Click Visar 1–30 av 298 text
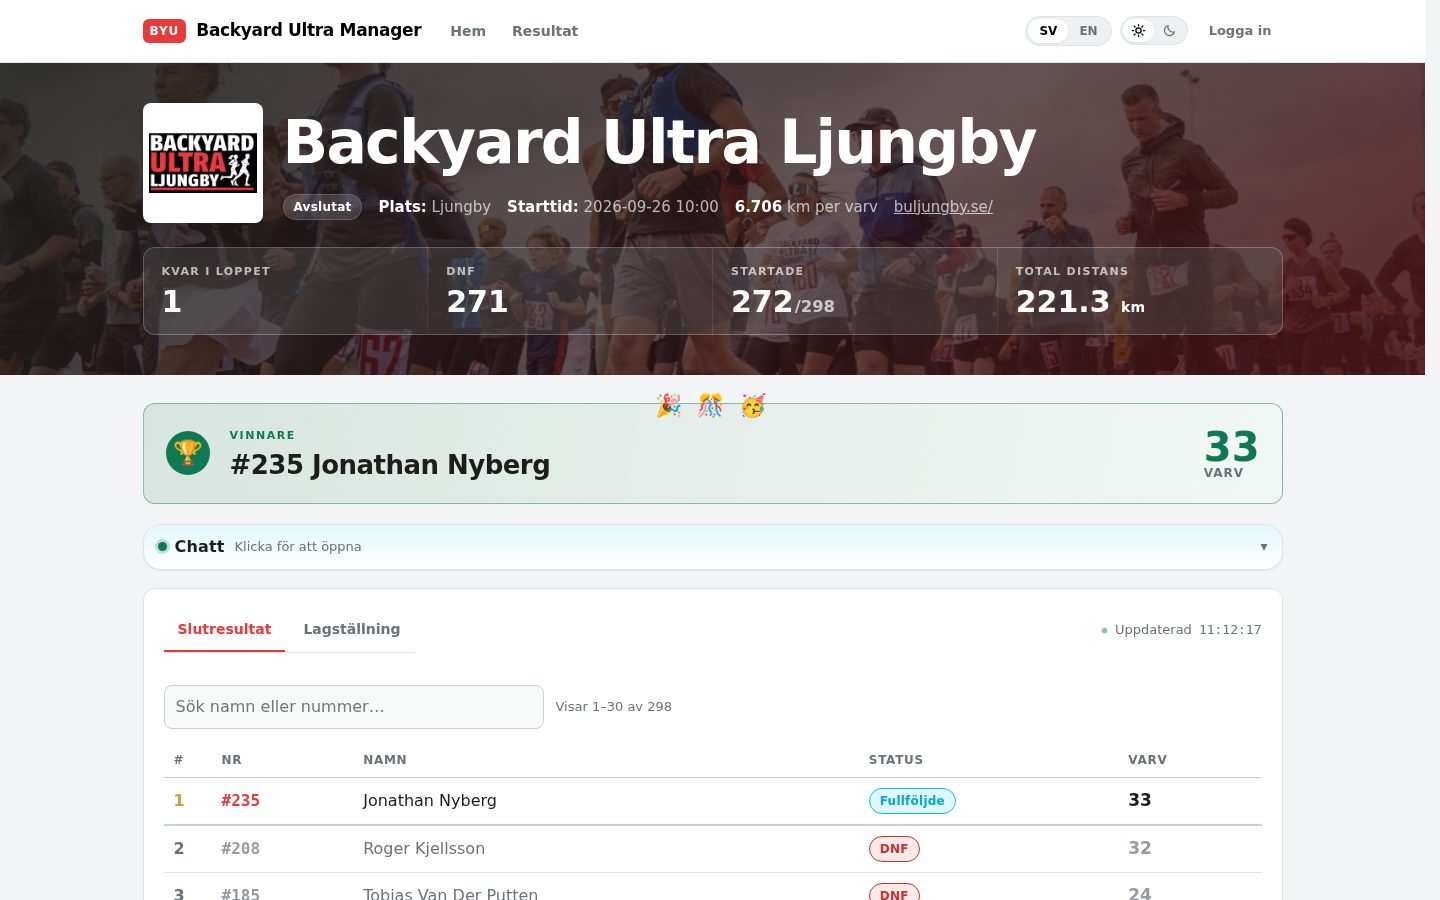The width and height of the screenshot is (1440, 900). click(614, 706)
